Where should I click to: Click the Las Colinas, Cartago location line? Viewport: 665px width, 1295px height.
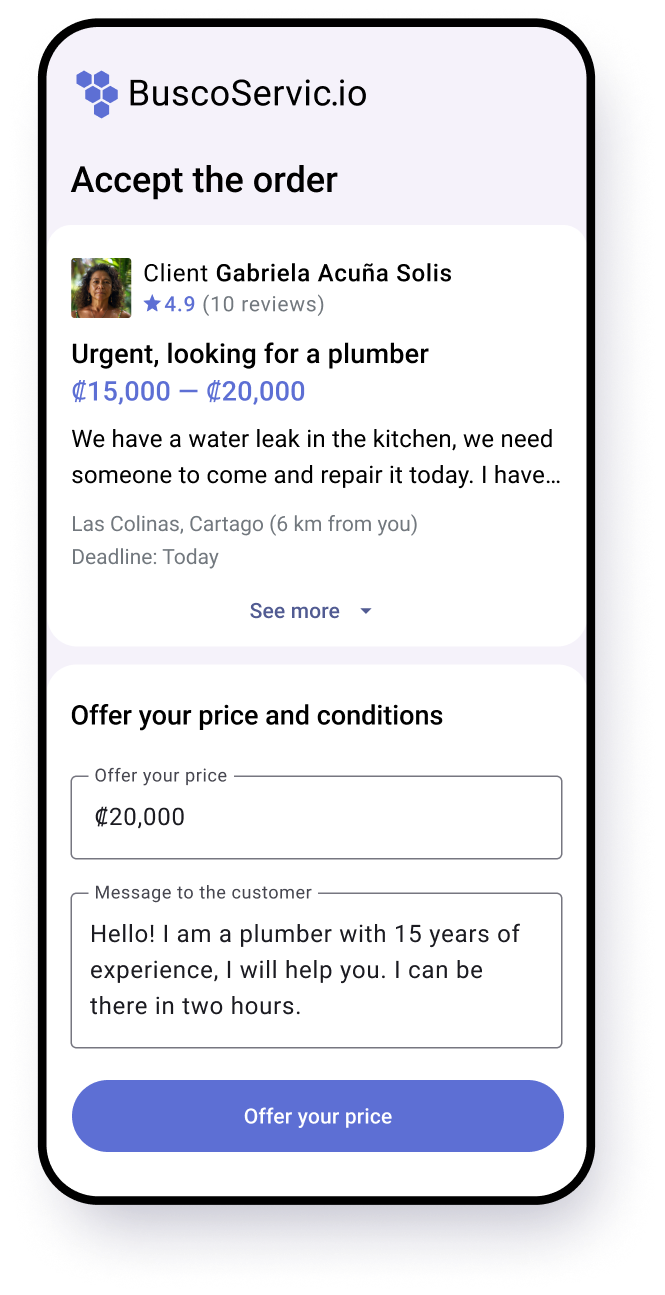pos(244,524)
